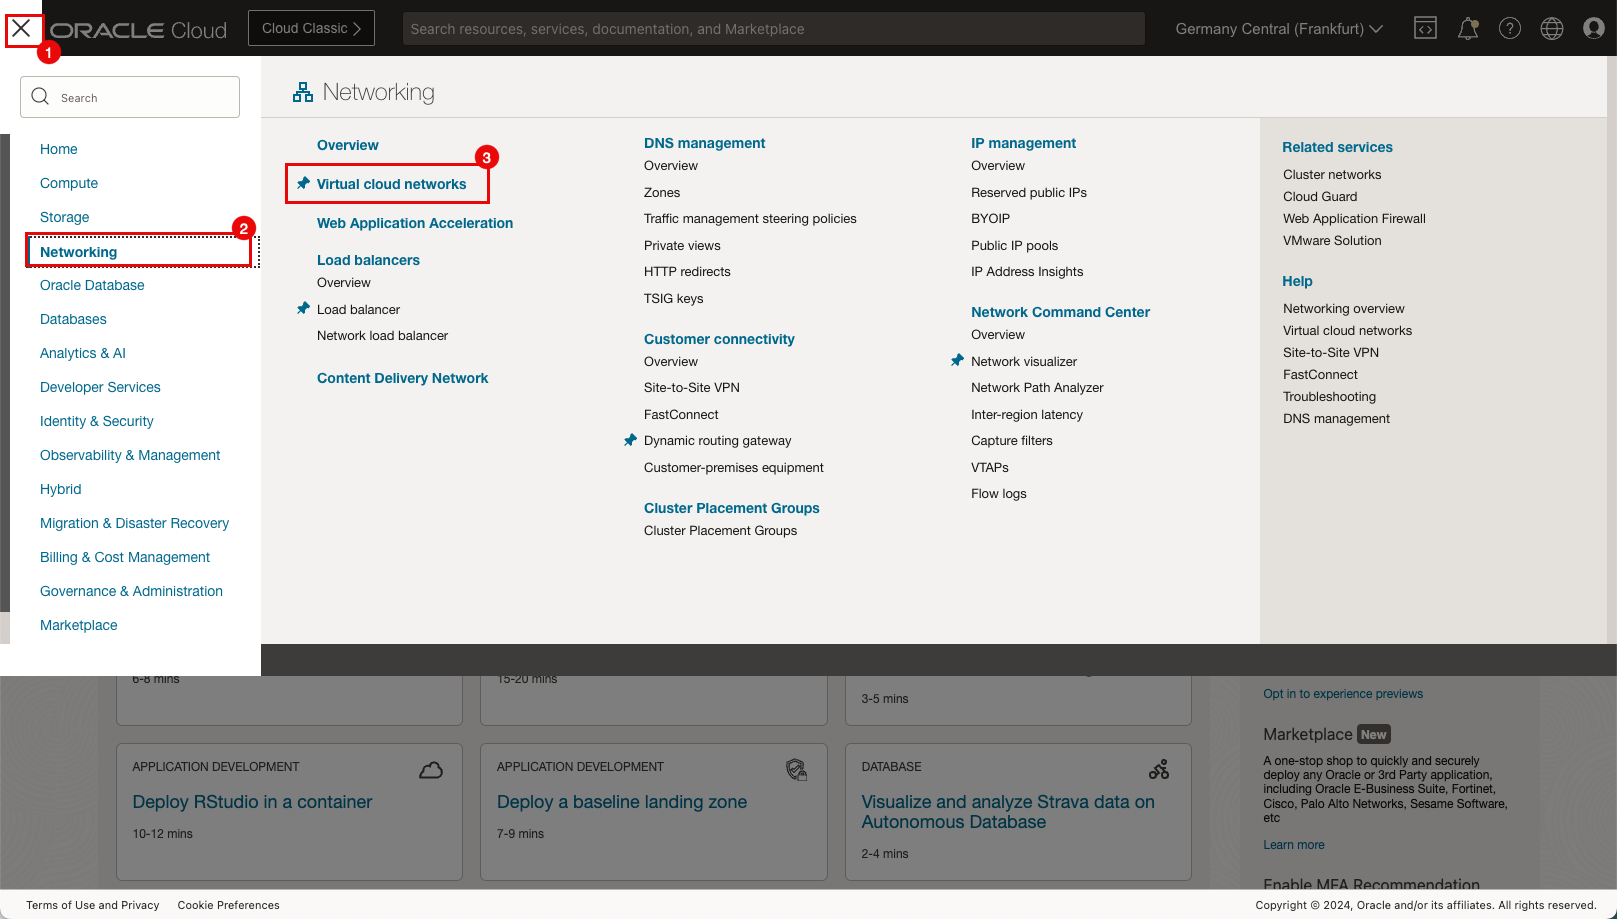Open Cloud Shell developer tools icon

pos(1425,29)
